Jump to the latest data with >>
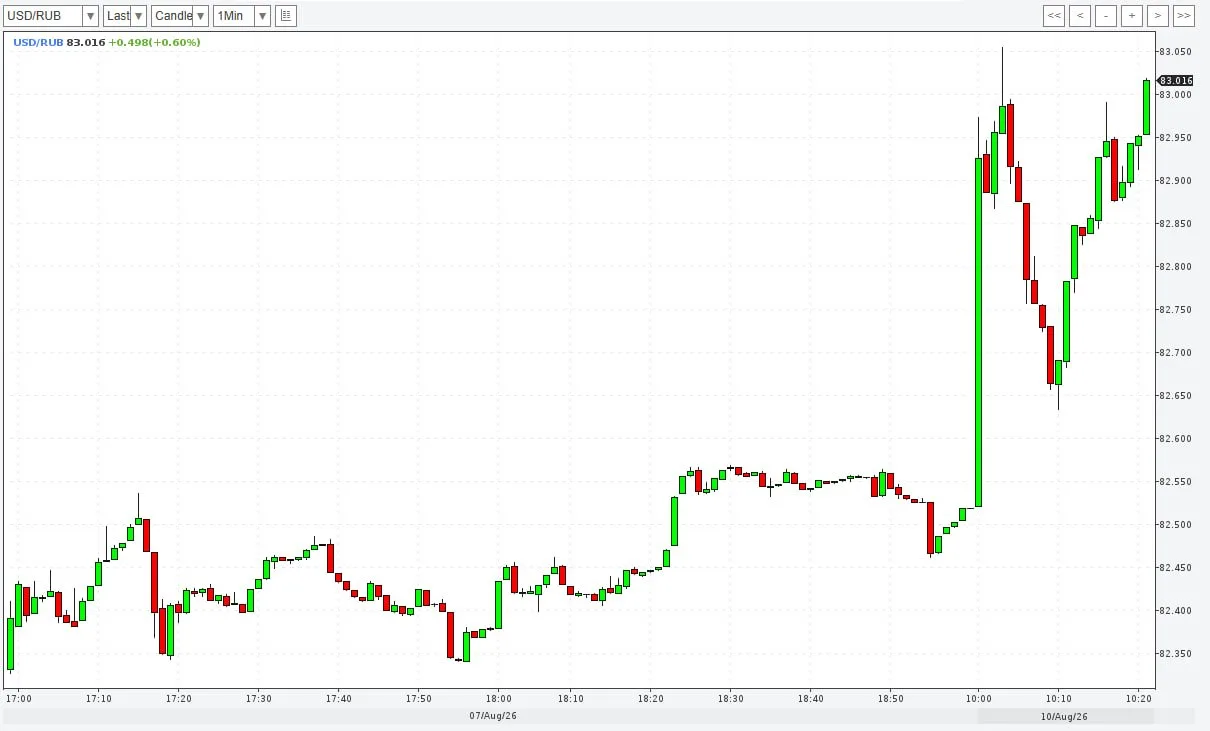The width and height of the screenshot is (1210, 731). (1184, 16)
